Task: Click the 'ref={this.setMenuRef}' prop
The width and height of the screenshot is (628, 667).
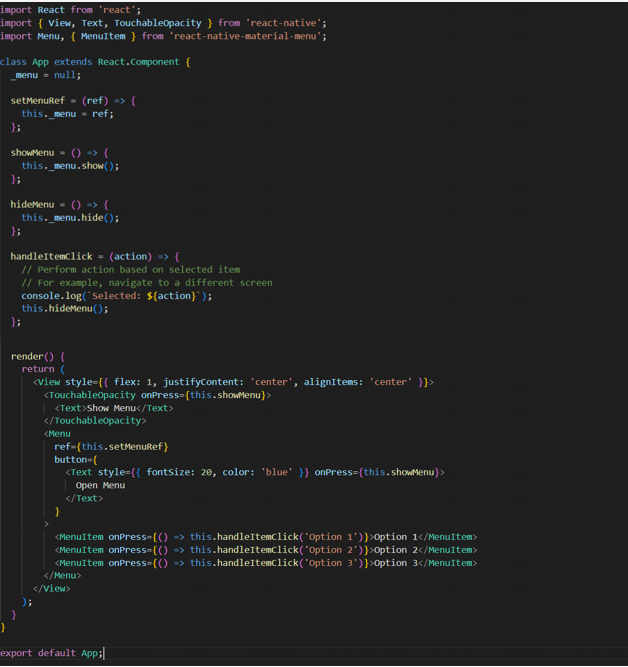Action: coord(111,447)
